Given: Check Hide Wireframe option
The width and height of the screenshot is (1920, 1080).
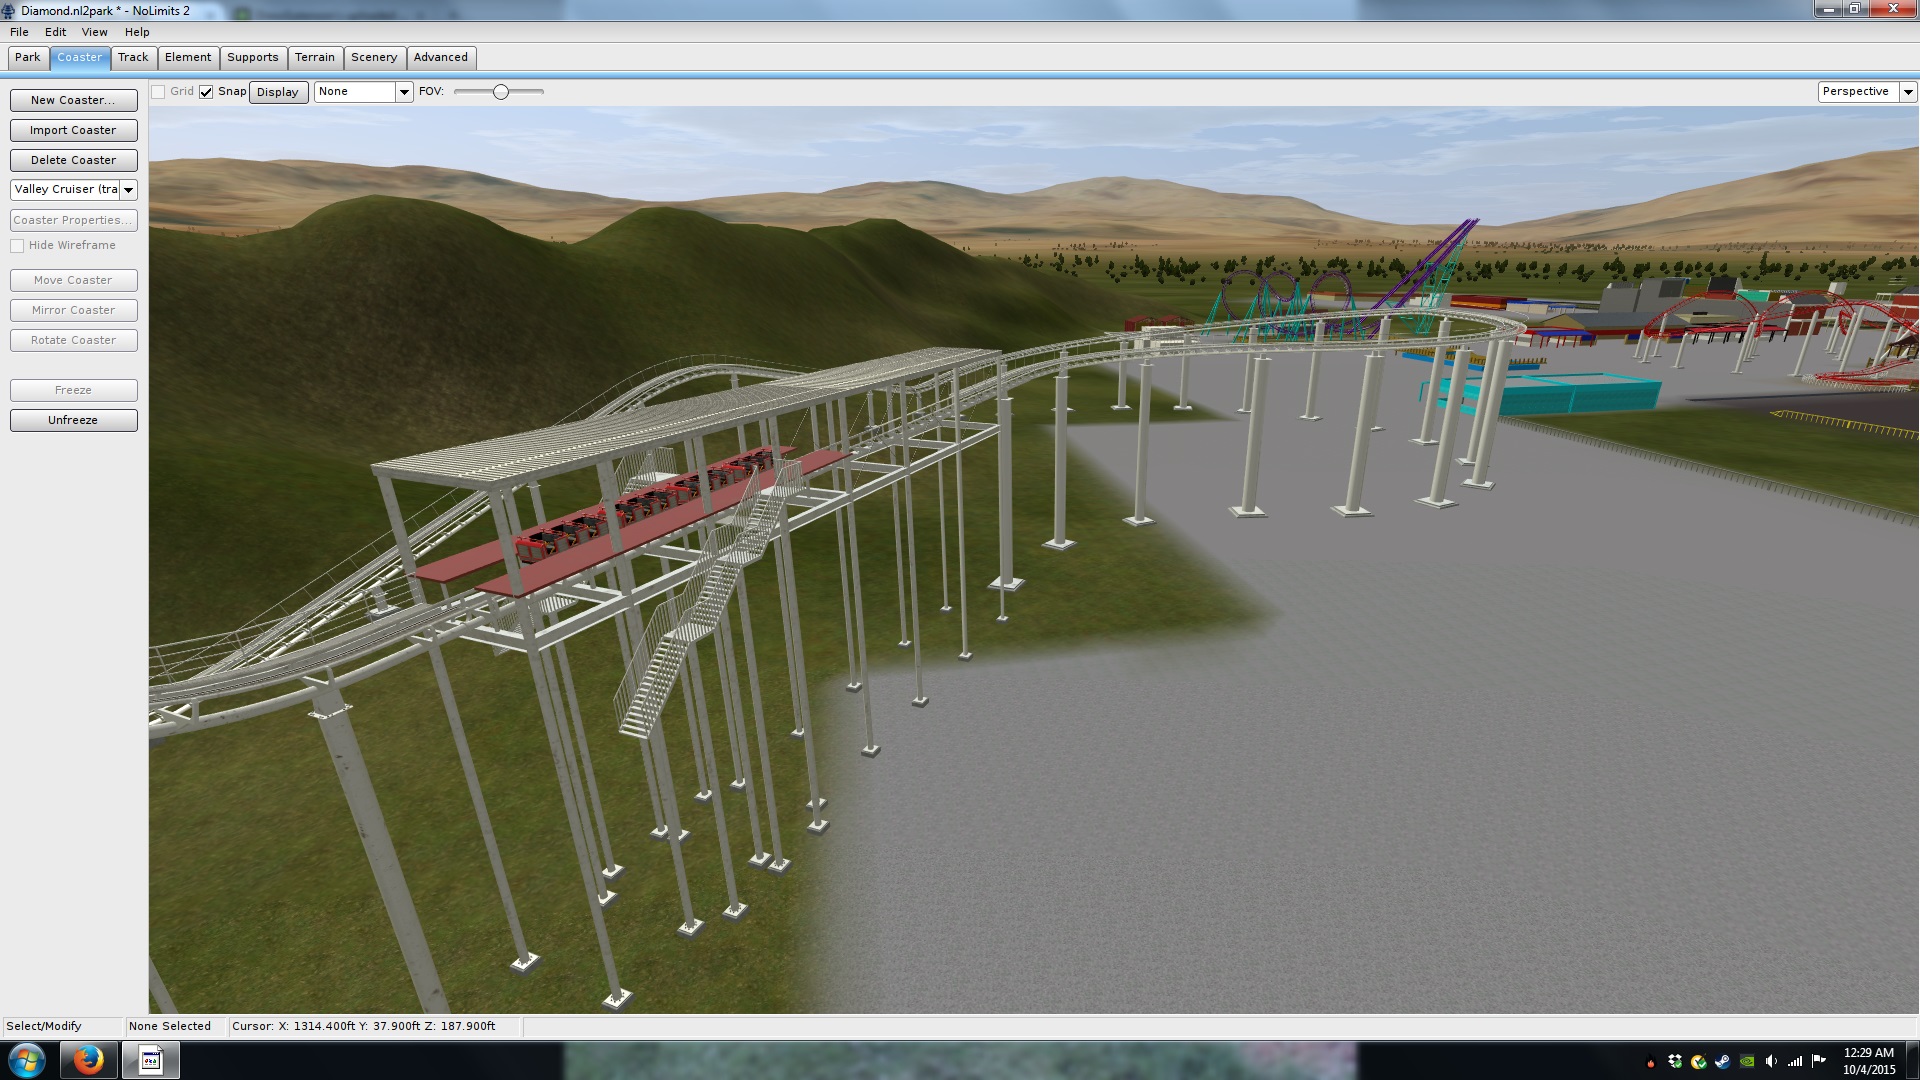Looking at the screenshot, I should pyautogui.click(x=17, y=246).
